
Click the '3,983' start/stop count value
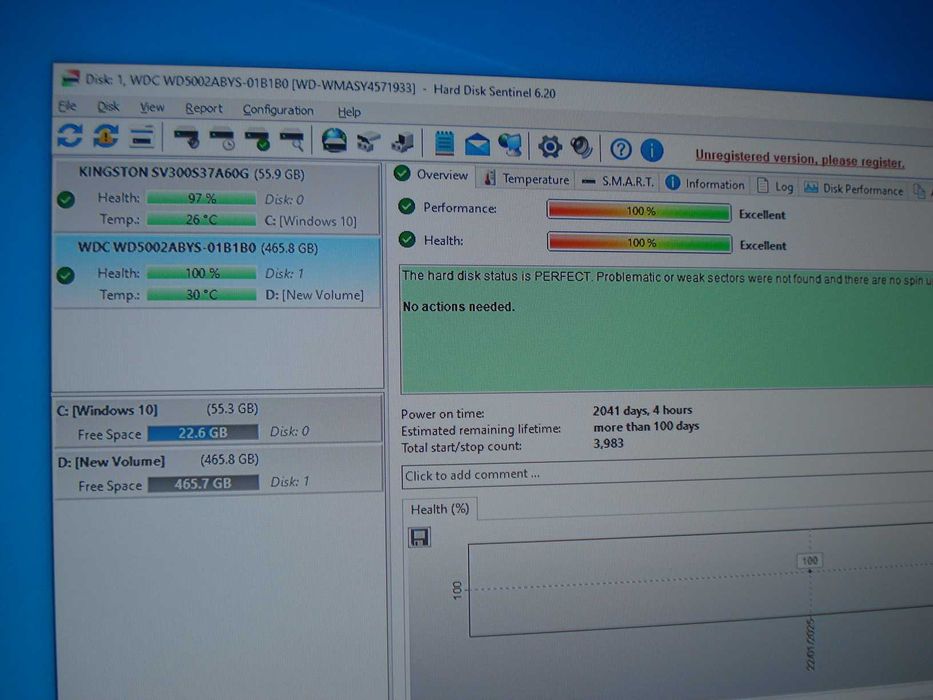click(608, 443)
